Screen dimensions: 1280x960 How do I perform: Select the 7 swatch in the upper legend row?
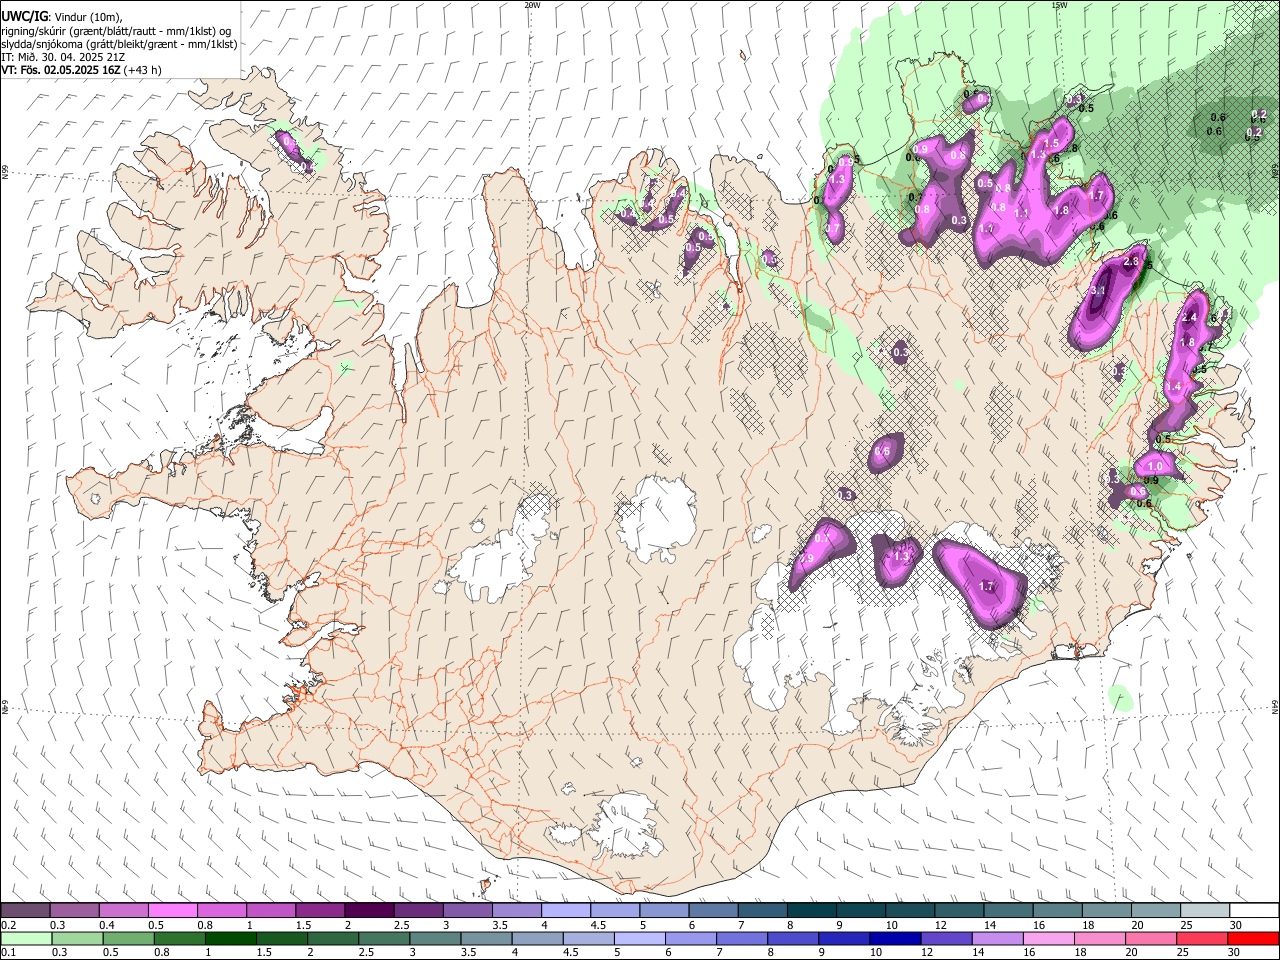761,910
